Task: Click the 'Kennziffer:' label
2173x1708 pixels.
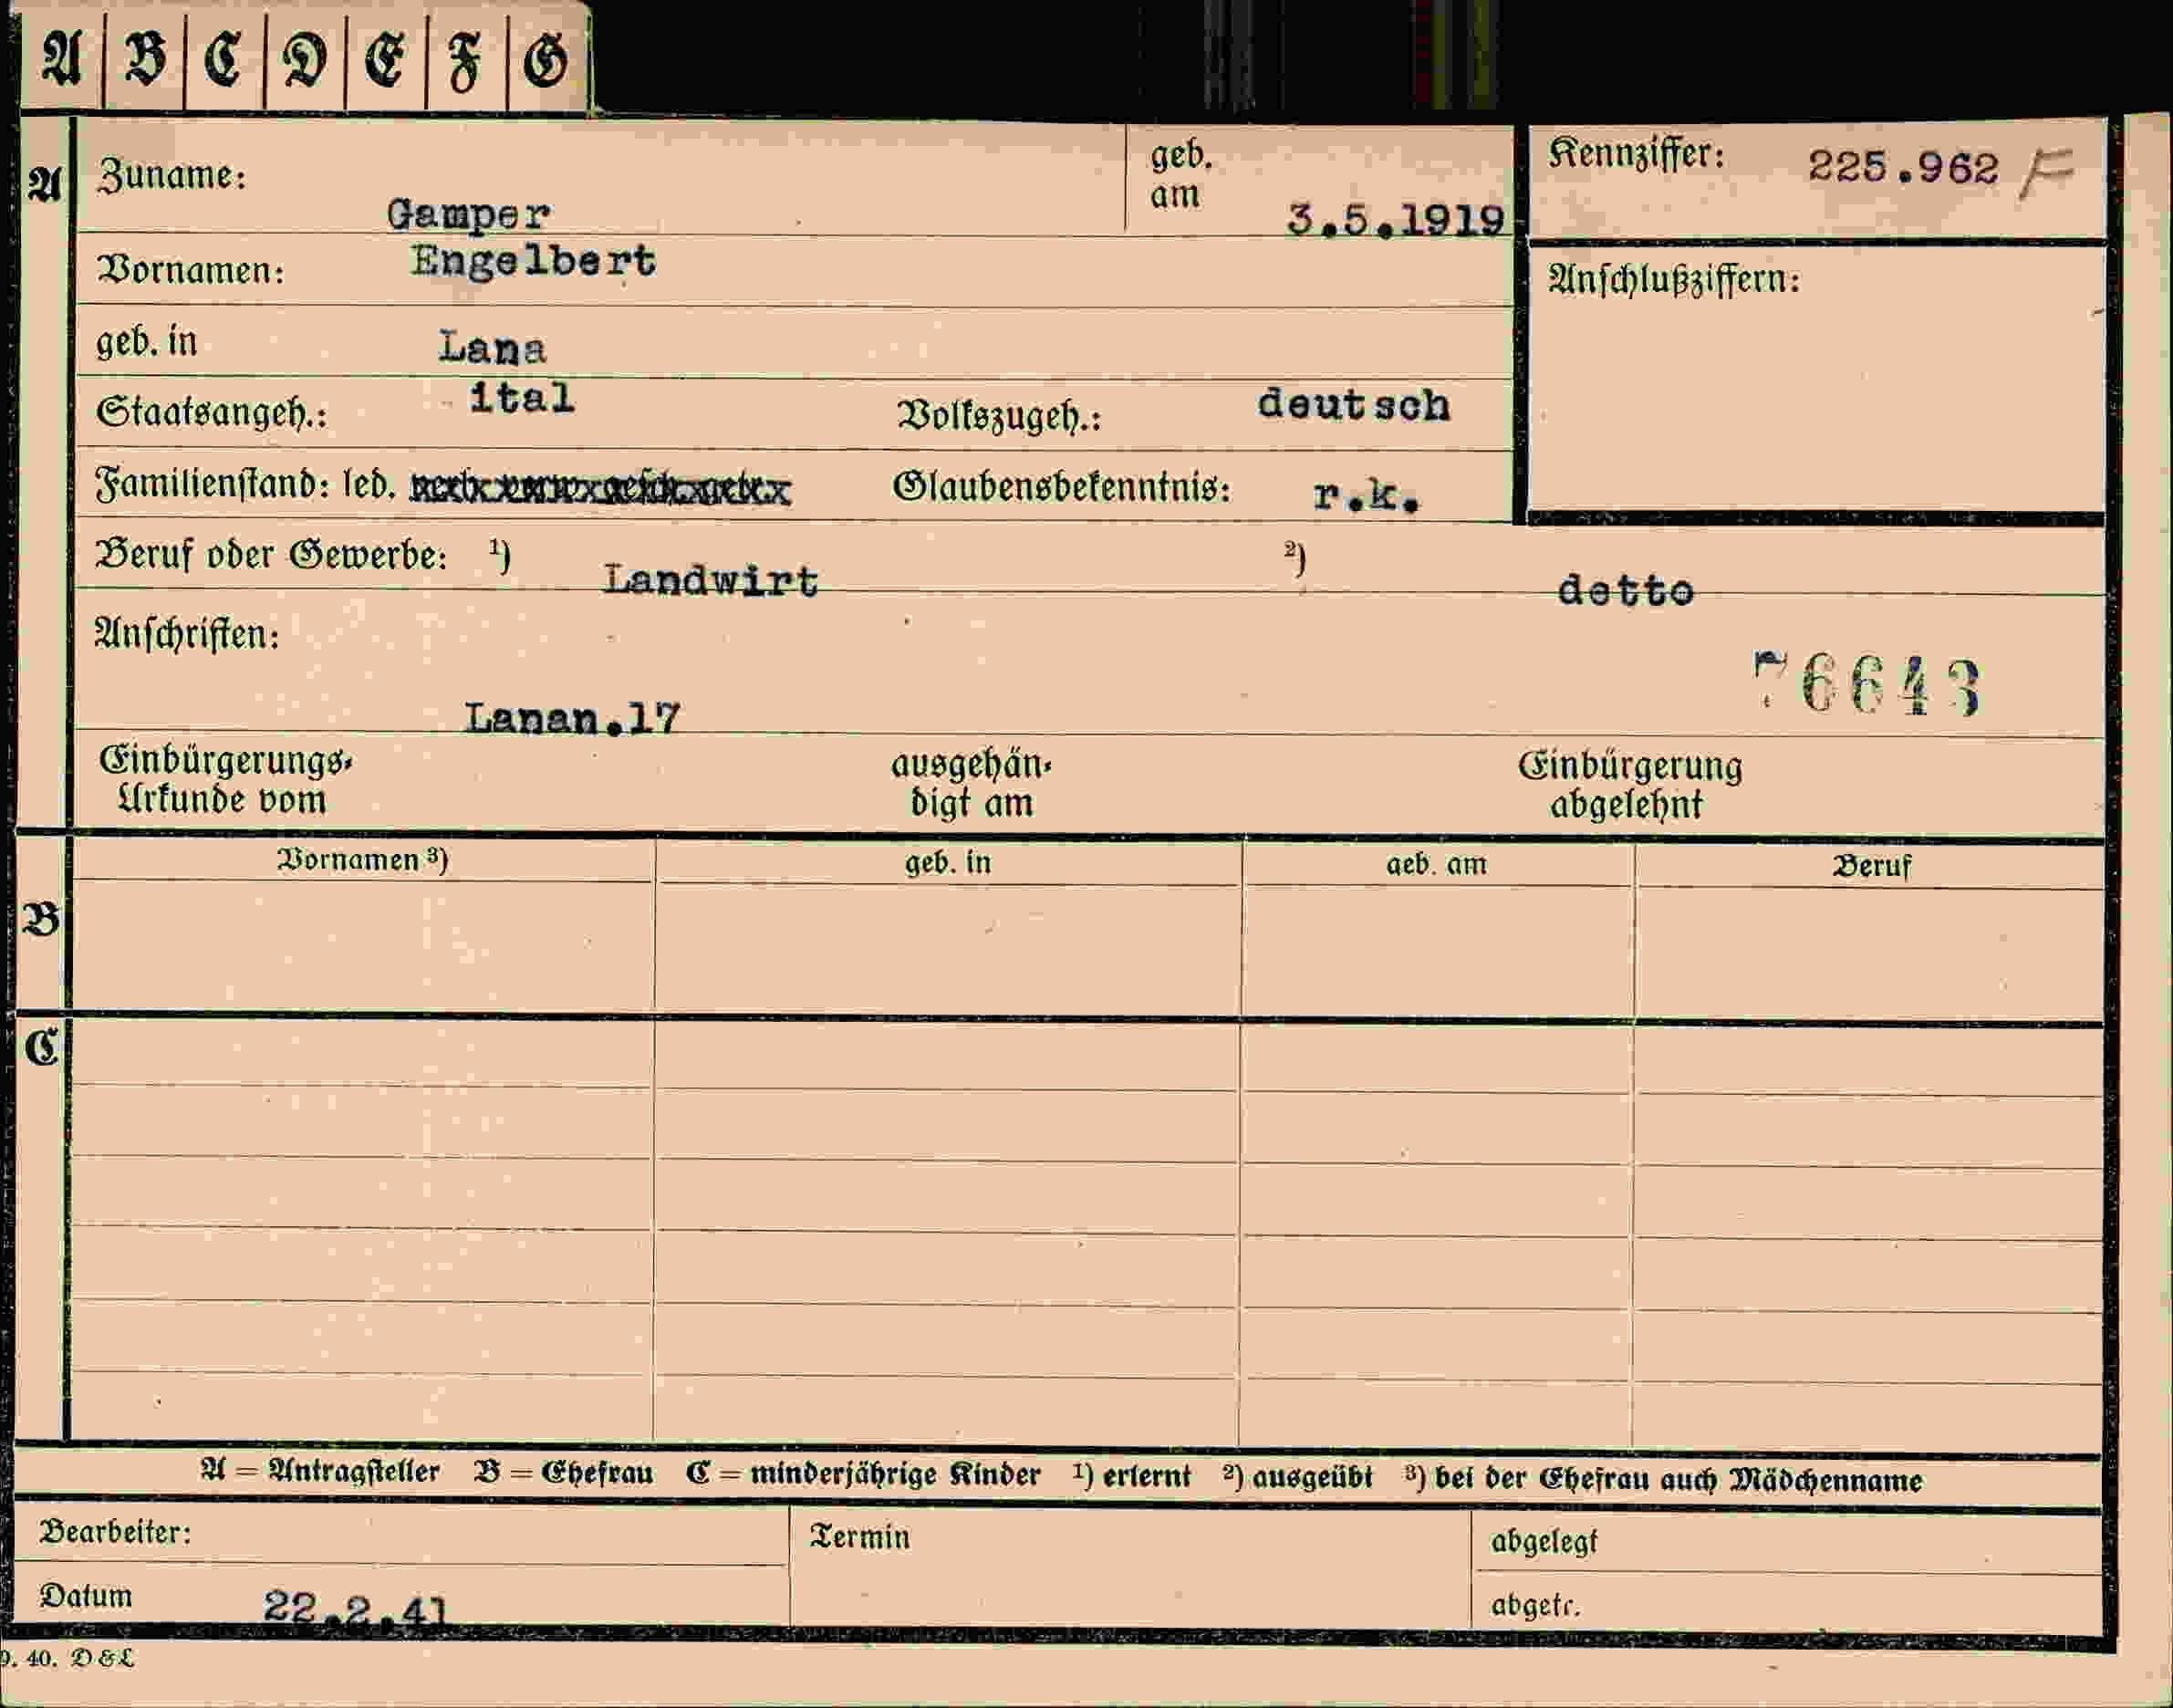Action: [x=1636, y=155]
